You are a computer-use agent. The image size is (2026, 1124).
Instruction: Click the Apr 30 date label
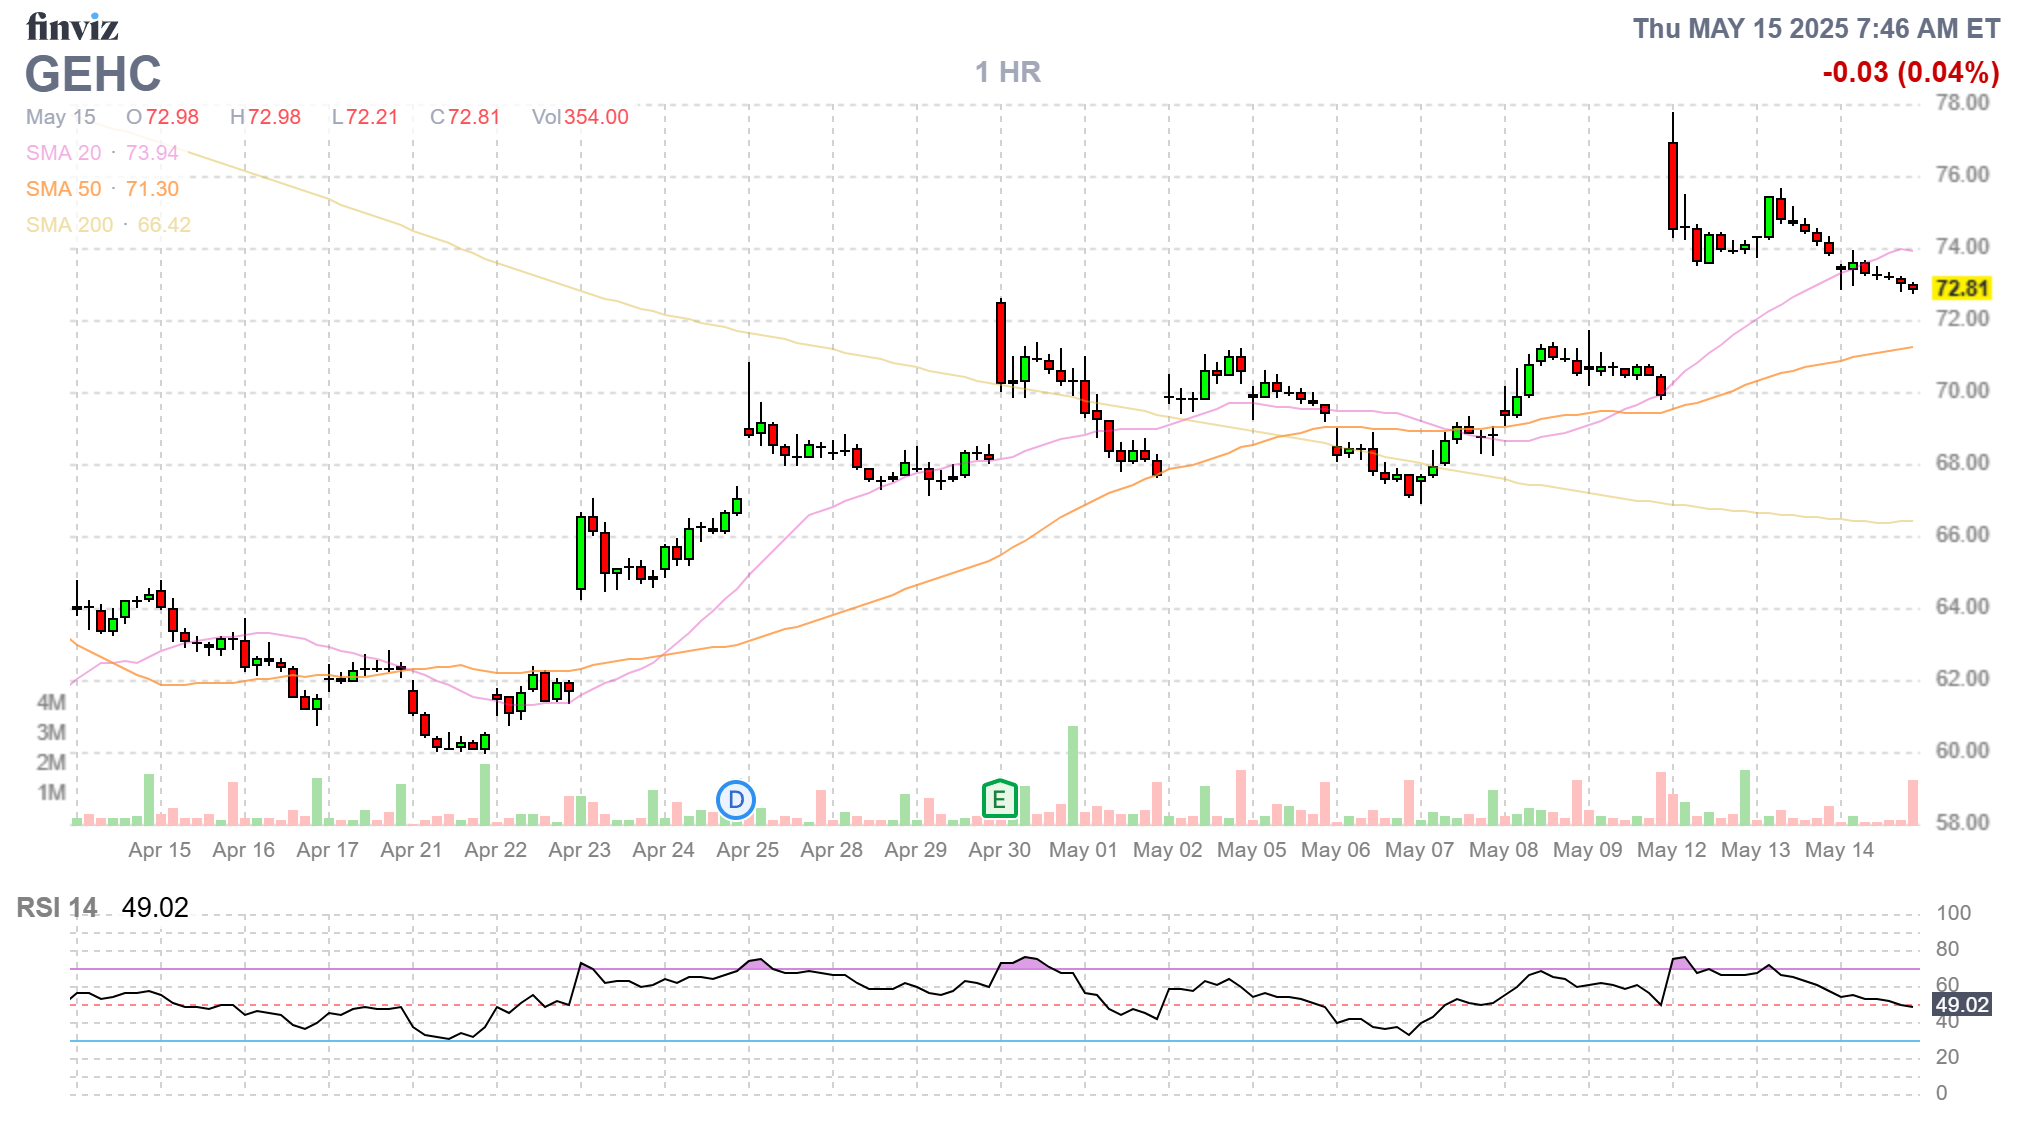point(999,850)
